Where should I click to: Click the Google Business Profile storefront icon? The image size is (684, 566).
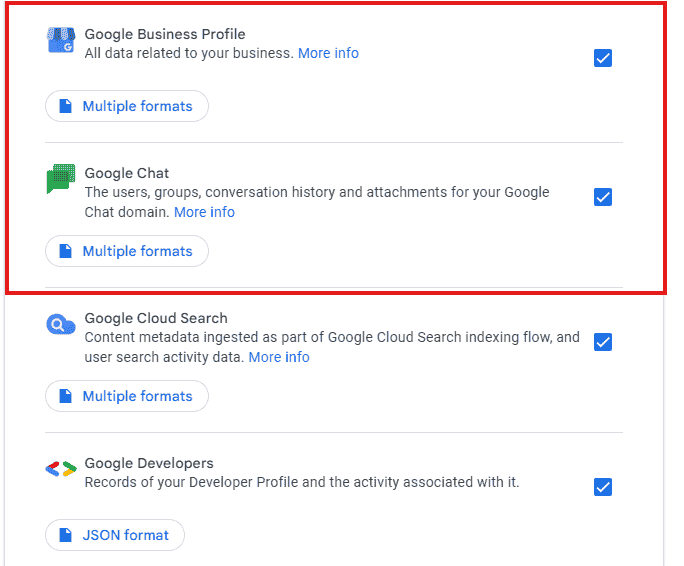[x=61, y=40]
